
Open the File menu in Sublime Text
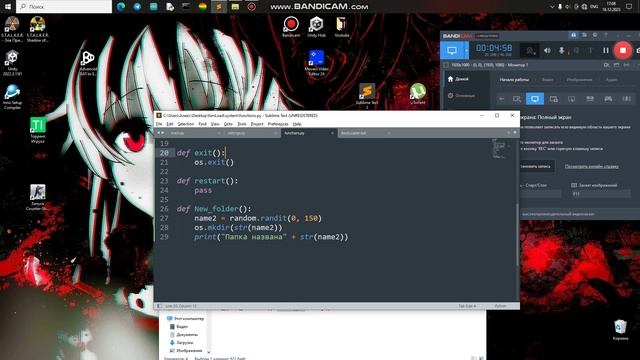pyautogui.click(x=159, y=124)
